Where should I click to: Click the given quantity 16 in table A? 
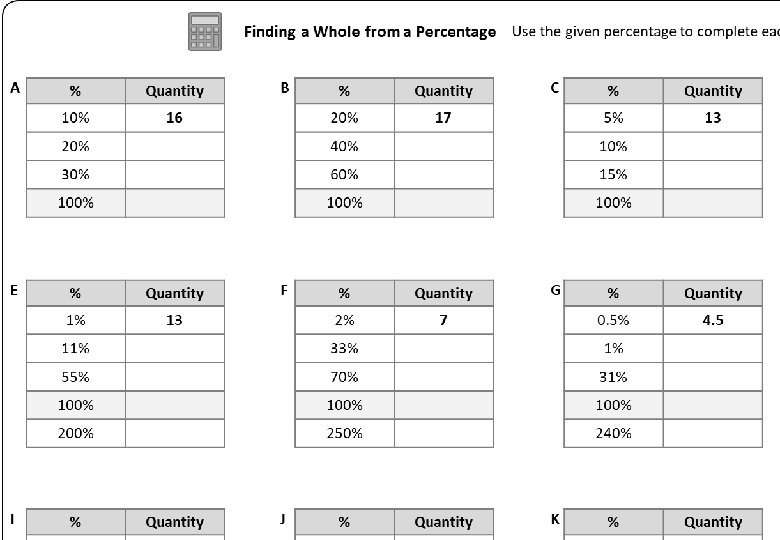(x=175, y=118)
